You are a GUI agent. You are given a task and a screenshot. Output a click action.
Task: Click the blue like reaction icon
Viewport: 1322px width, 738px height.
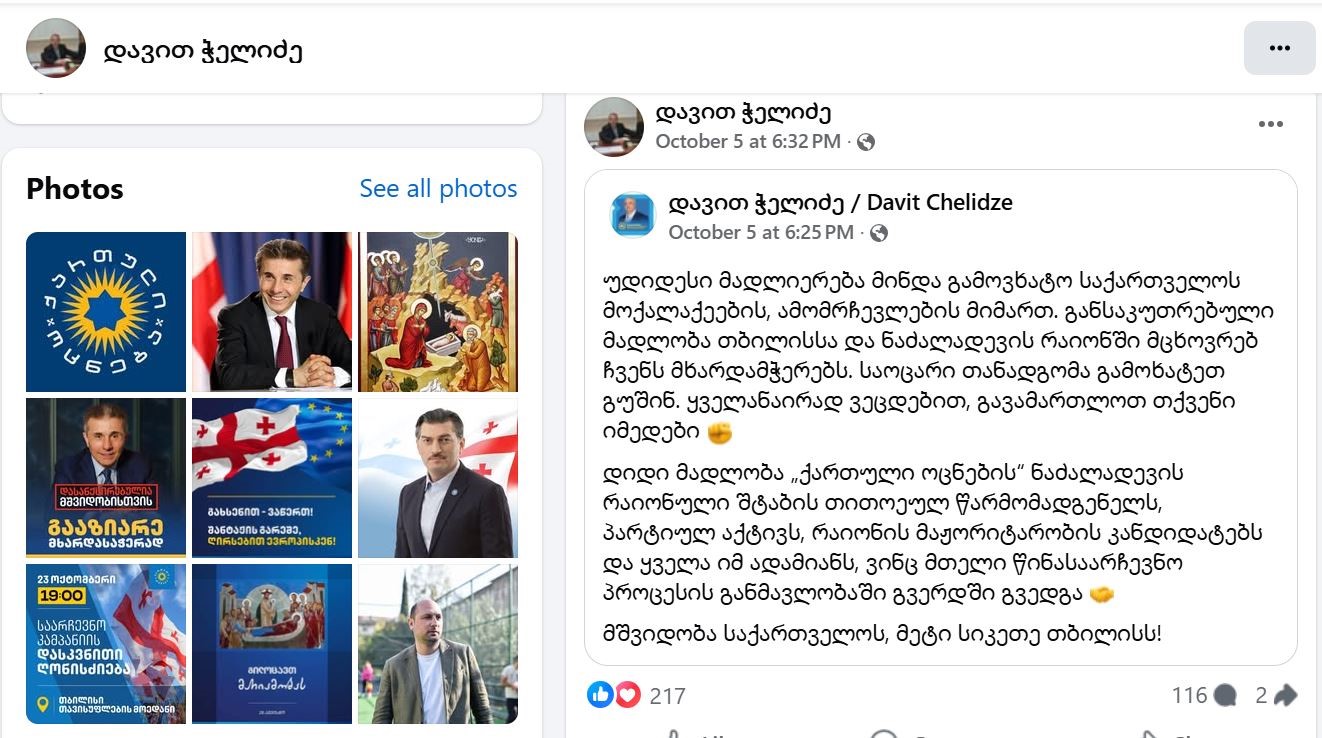(600, 694)
